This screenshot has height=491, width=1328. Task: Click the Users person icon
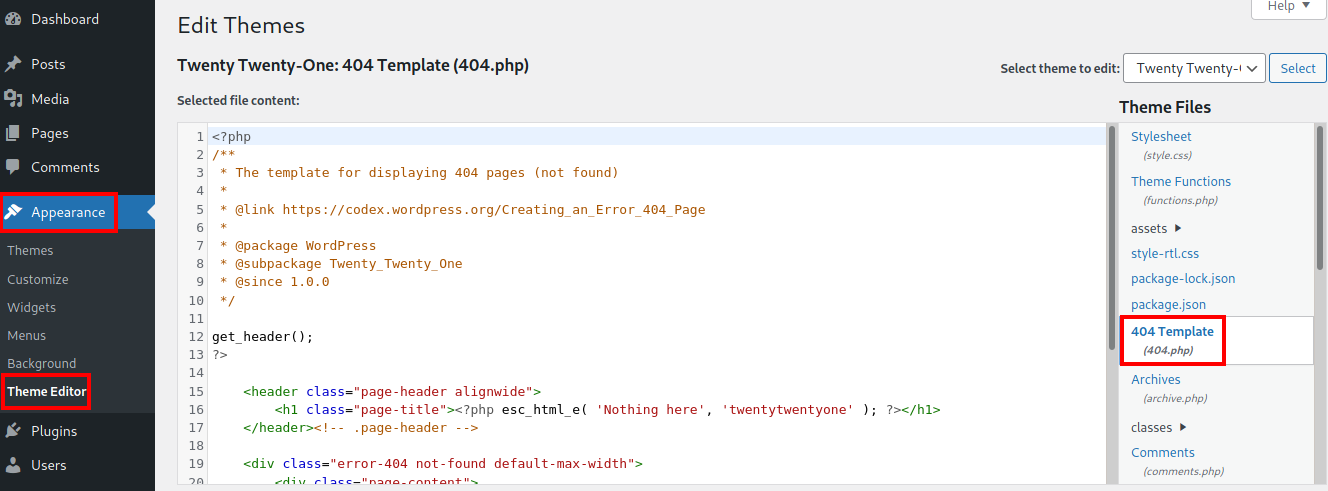[x=13, y=465]
